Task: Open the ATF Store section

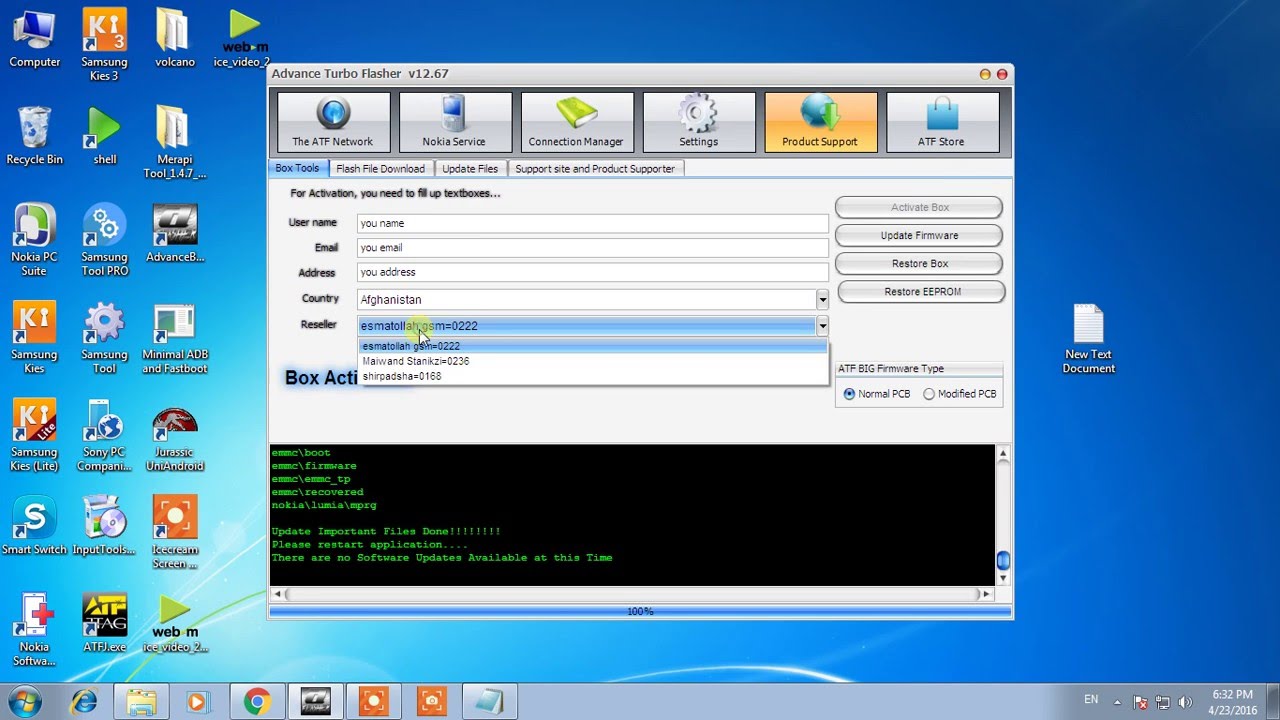Action: 942,122
